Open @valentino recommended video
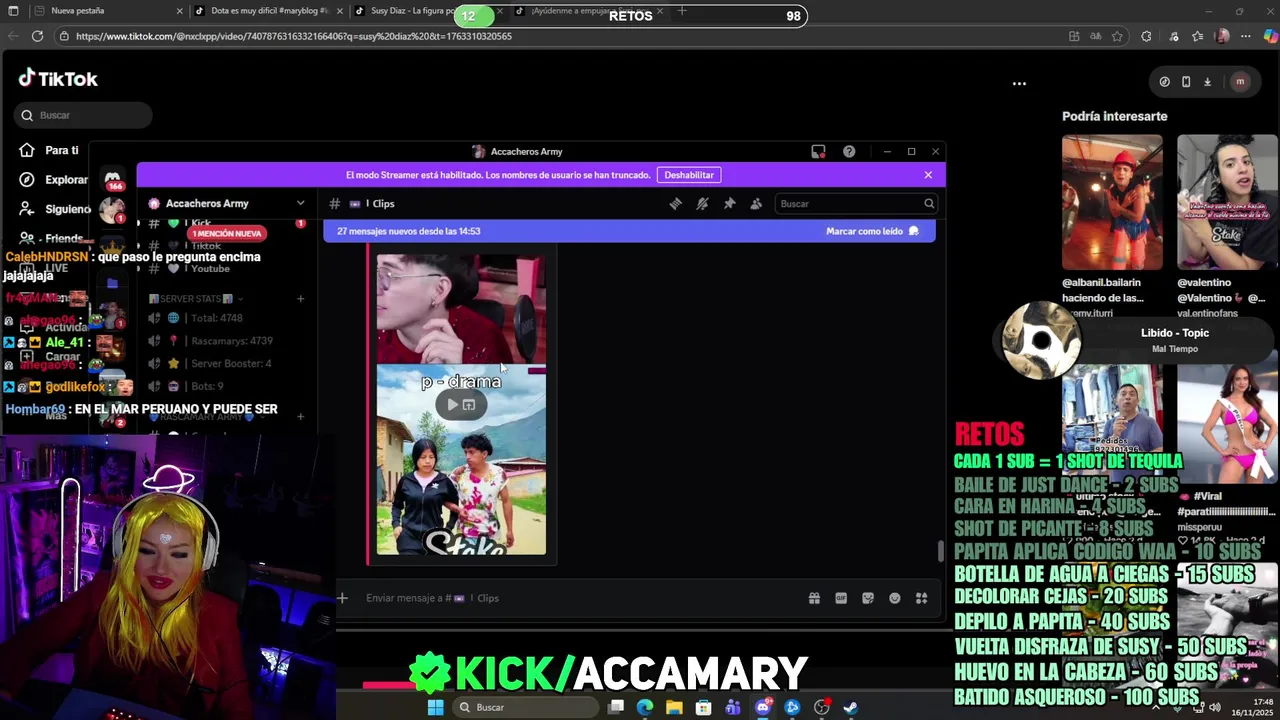Screen dimensions: 1280x720 1227,203
